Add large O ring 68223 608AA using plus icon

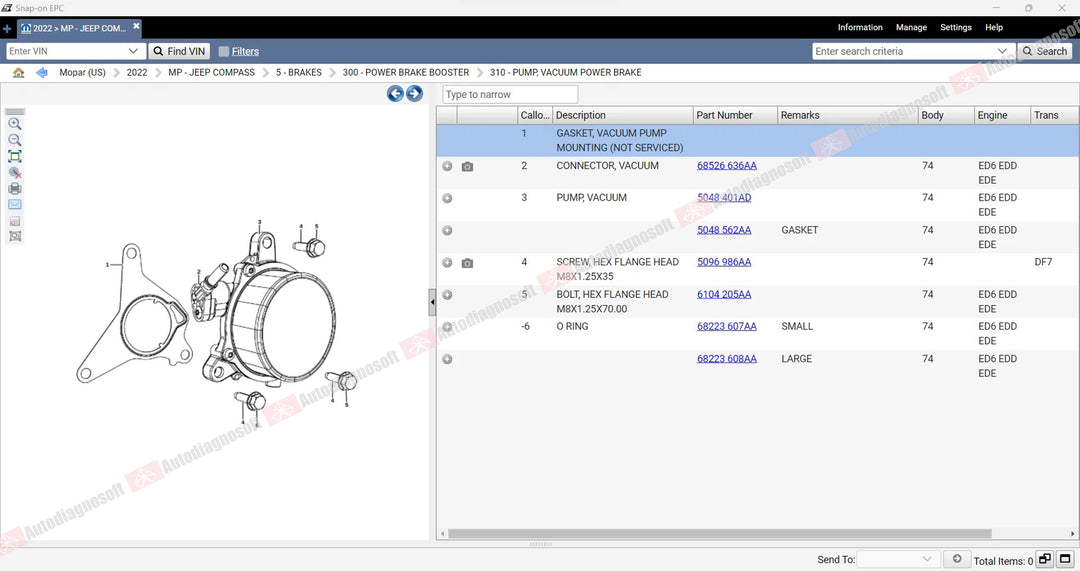pyautogui.click(x=447, y=359)
